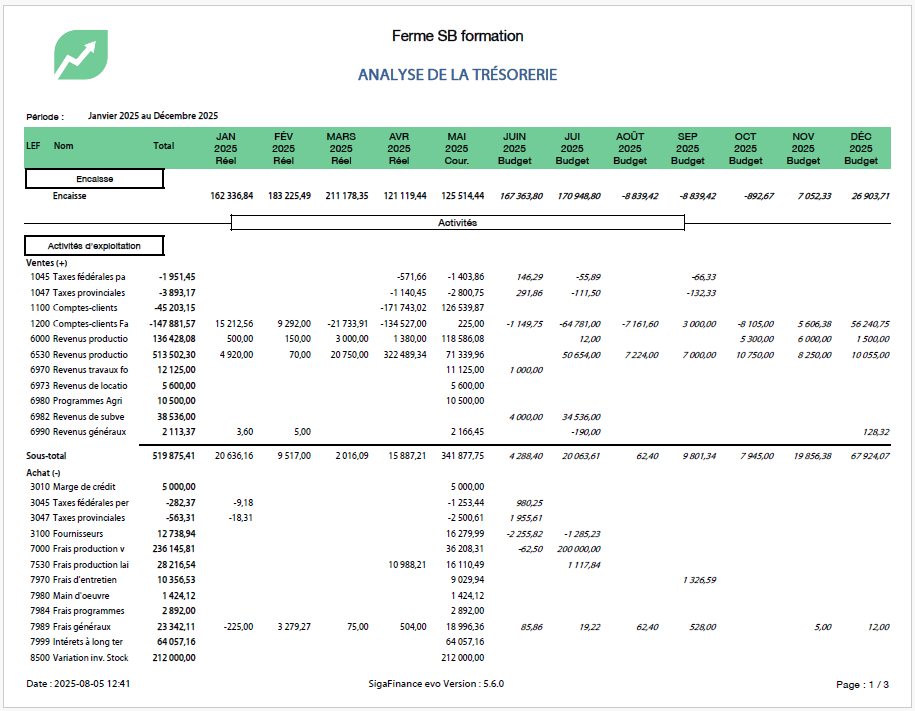This screenshot has height=711, width=915.
Task: Click row '6982 Revenus de subve'
Action: pyautogui.click(x=458, y=416)
